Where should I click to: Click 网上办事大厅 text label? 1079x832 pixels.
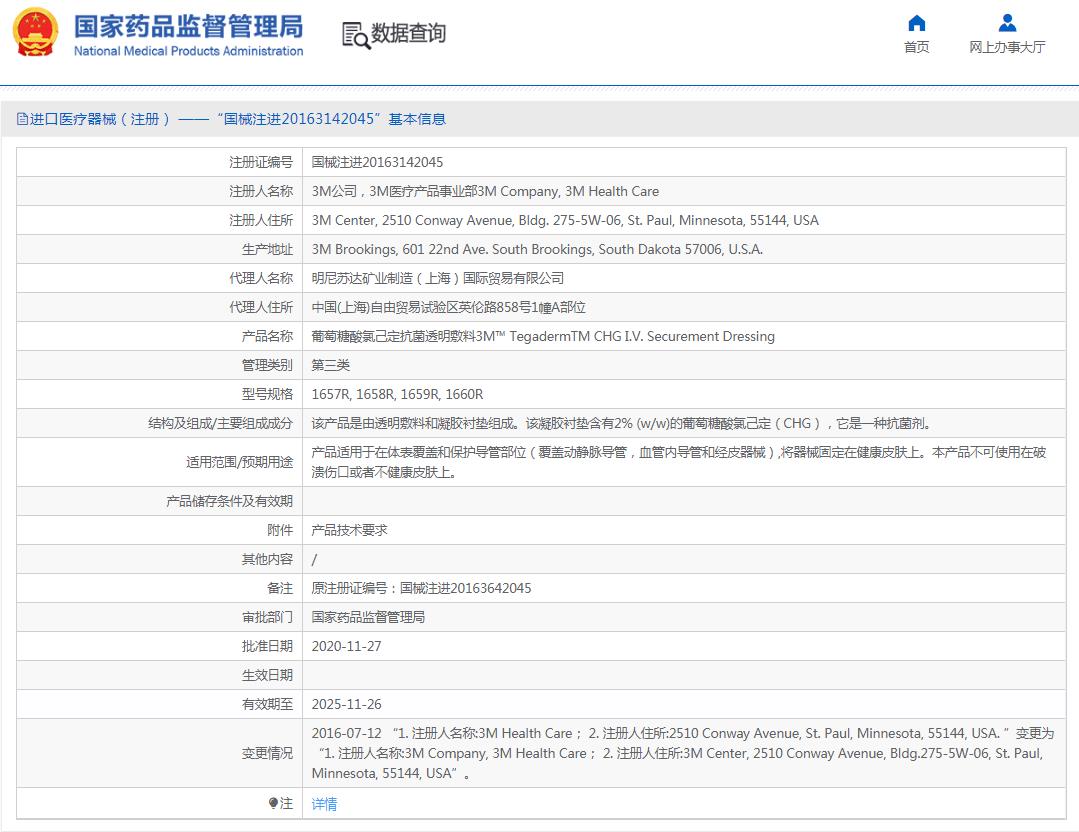[x=1007, y=47]
